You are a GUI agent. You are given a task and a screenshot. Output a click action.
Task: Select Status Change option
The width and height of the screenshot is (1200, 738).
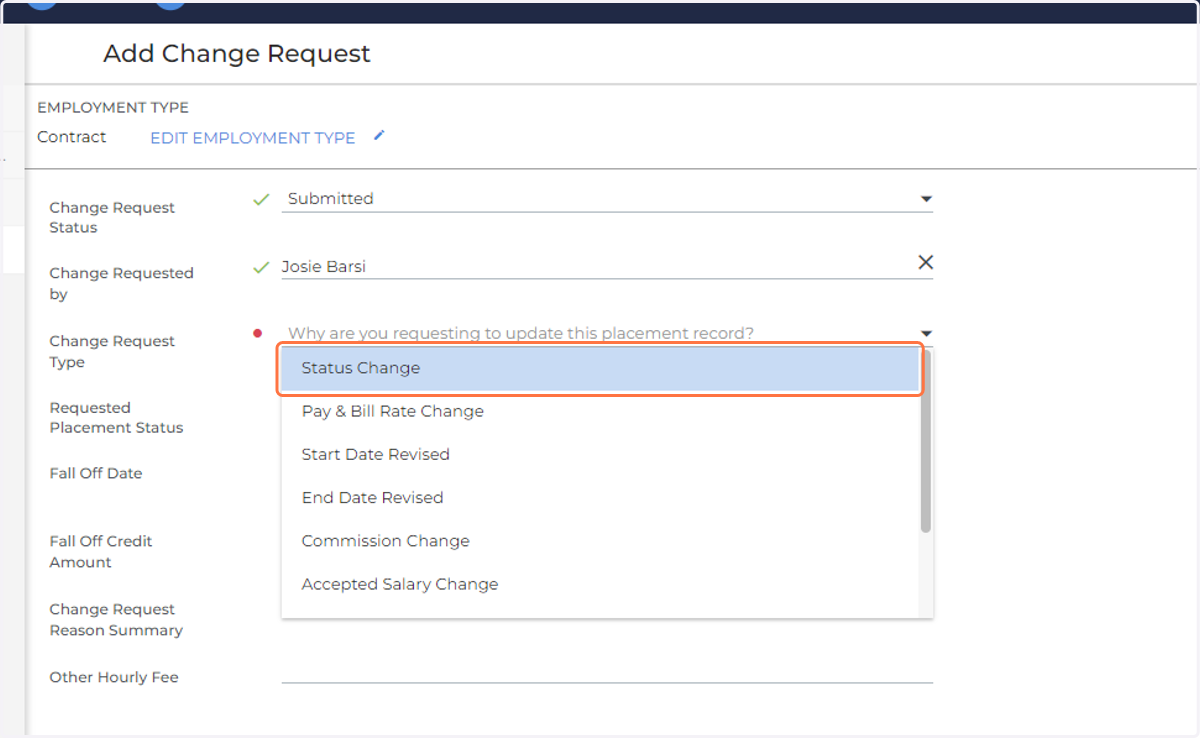[600, 369]
